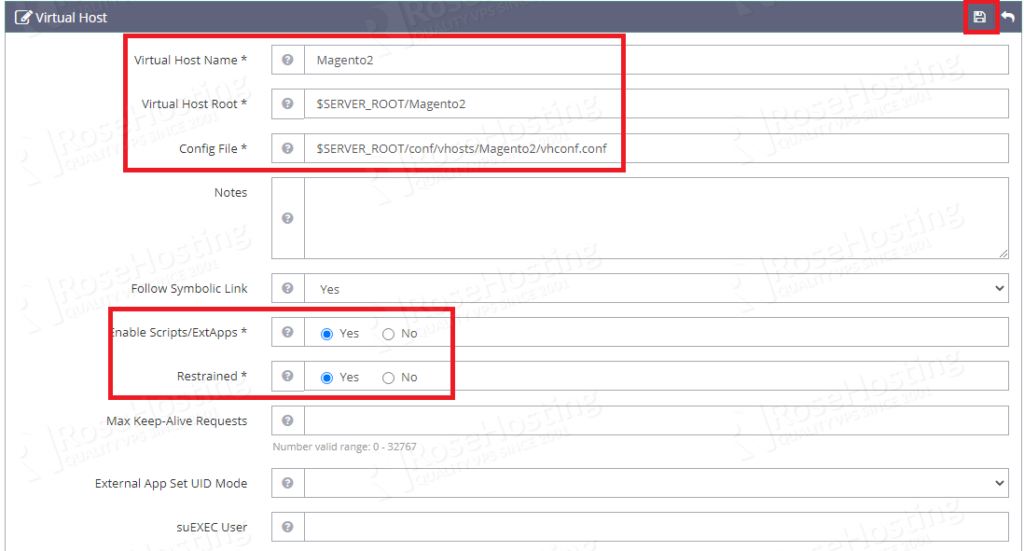
Task: Click help icon next to Virtual Host Root
Action: (x=288, y=104)
